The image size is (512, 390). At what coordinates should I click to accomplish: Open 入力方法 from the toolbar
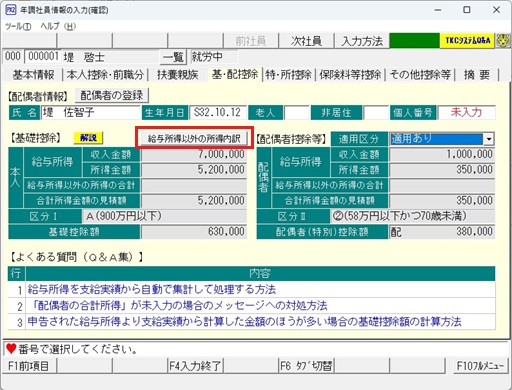tap(362, 41)
